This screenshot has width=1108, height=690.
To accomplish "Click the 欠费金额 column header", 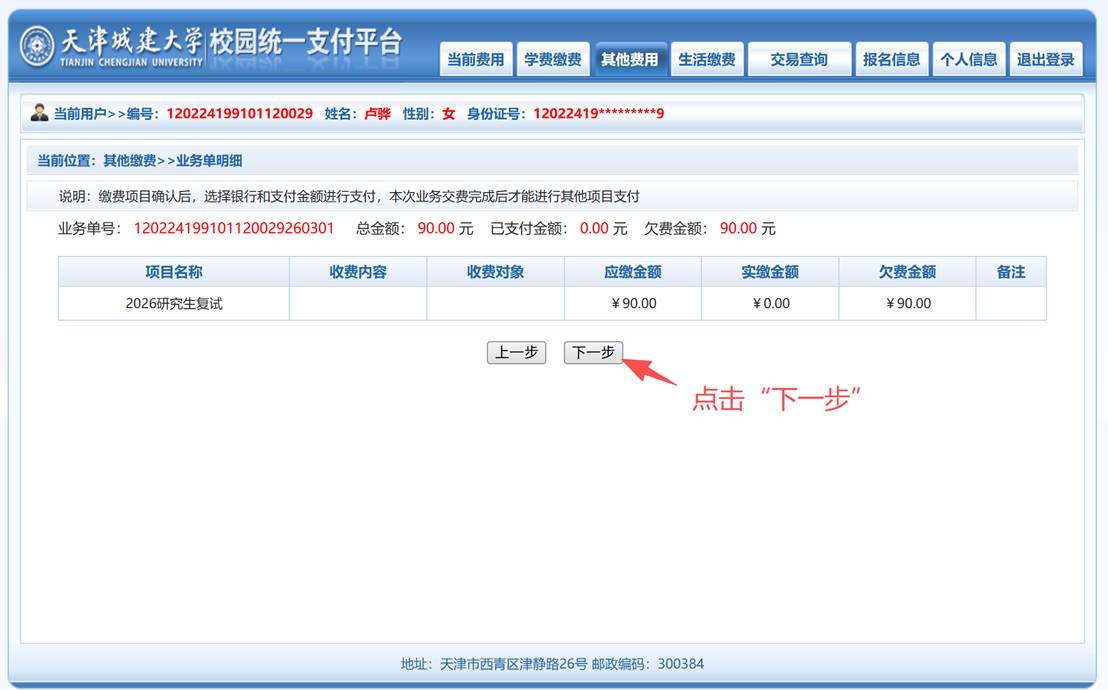I will (x=907, y=272).
